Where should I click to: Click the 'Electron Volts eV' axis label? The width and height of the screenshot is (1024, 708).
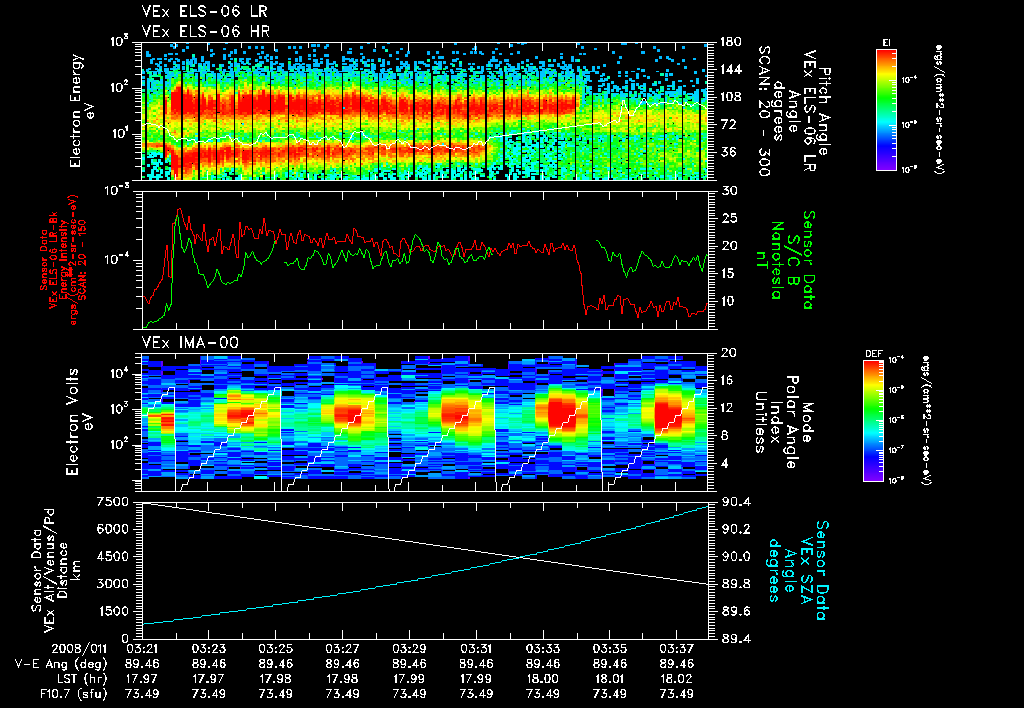coord(78,422)
